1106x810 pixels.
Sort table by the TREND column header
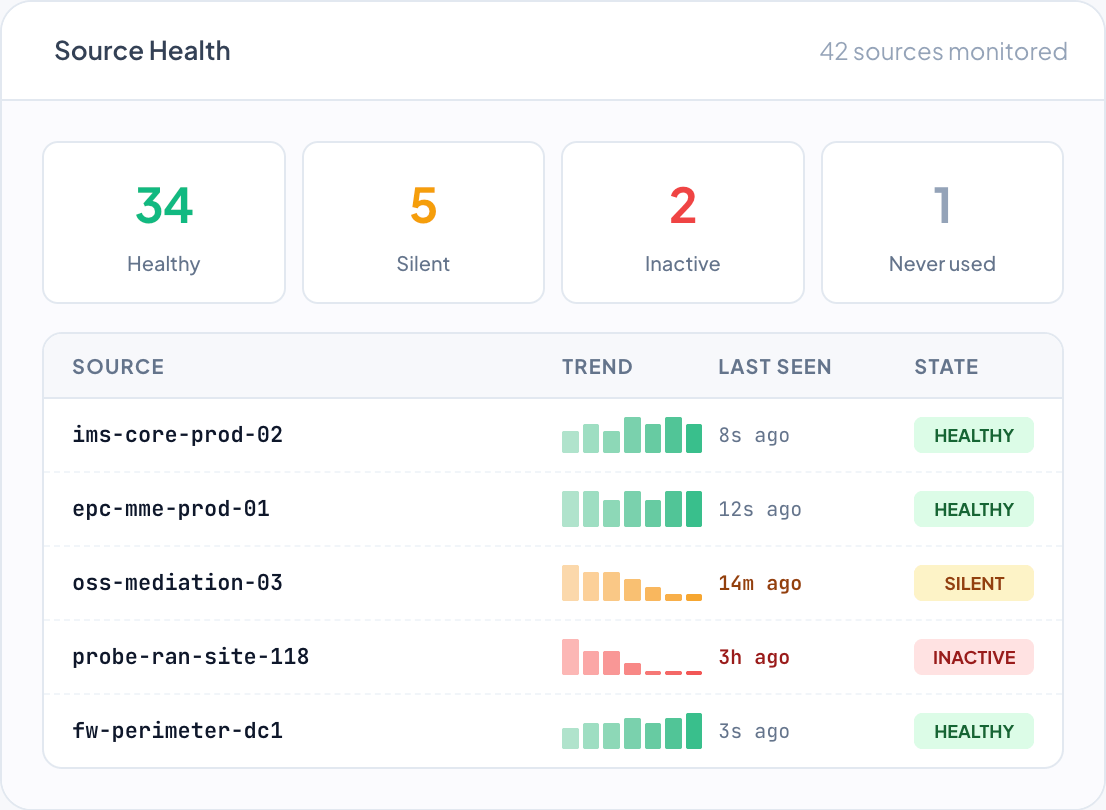pyautogui.click(x=597, y=367)
